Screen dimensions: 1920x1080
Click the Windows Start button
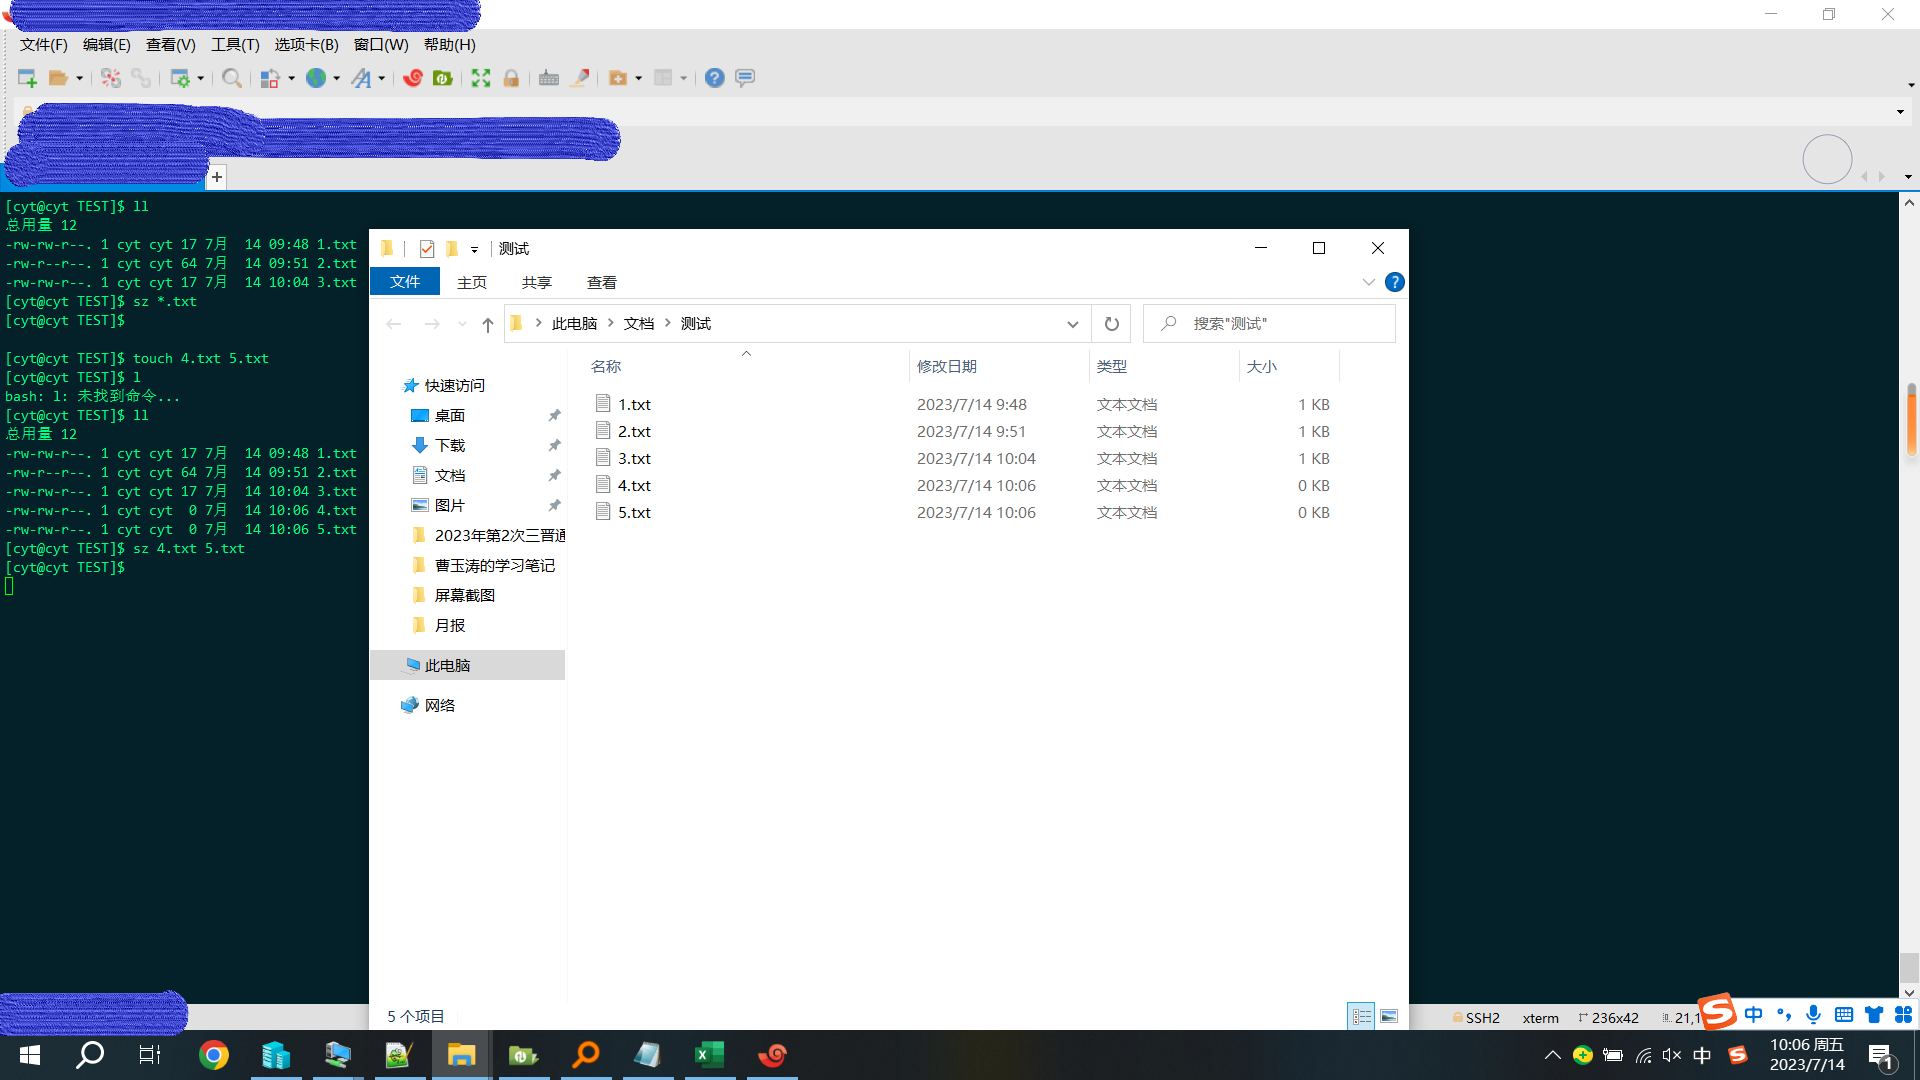click(x=30, y=1055)
